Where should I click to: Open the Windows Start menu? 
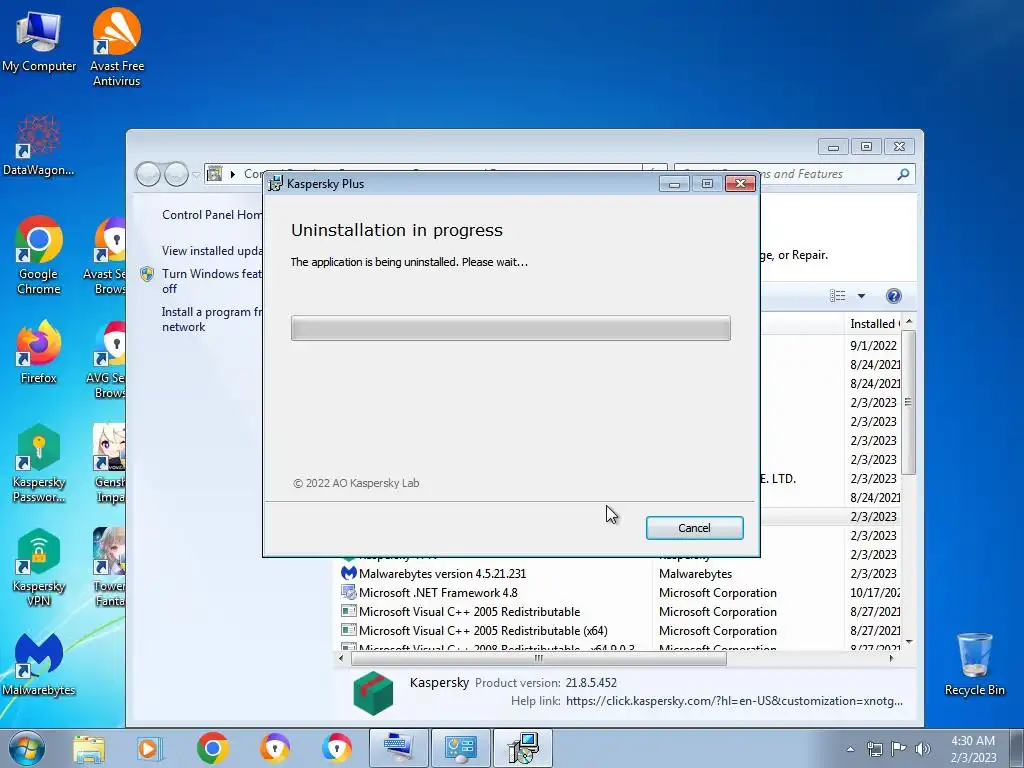26,748
